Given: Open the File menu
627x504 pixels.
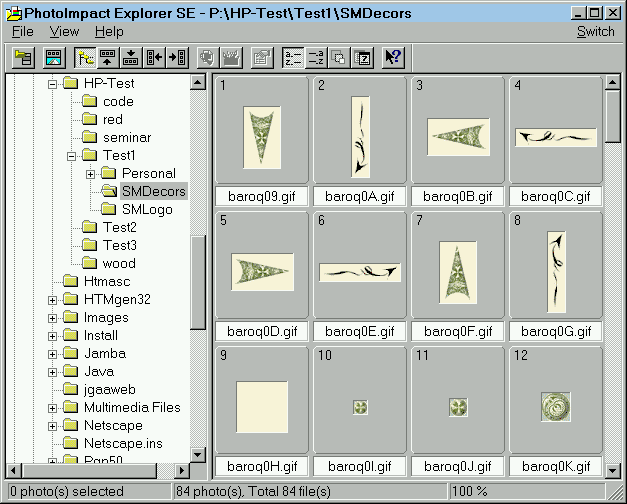Looking at the screenshot, I should pos(22,32).
